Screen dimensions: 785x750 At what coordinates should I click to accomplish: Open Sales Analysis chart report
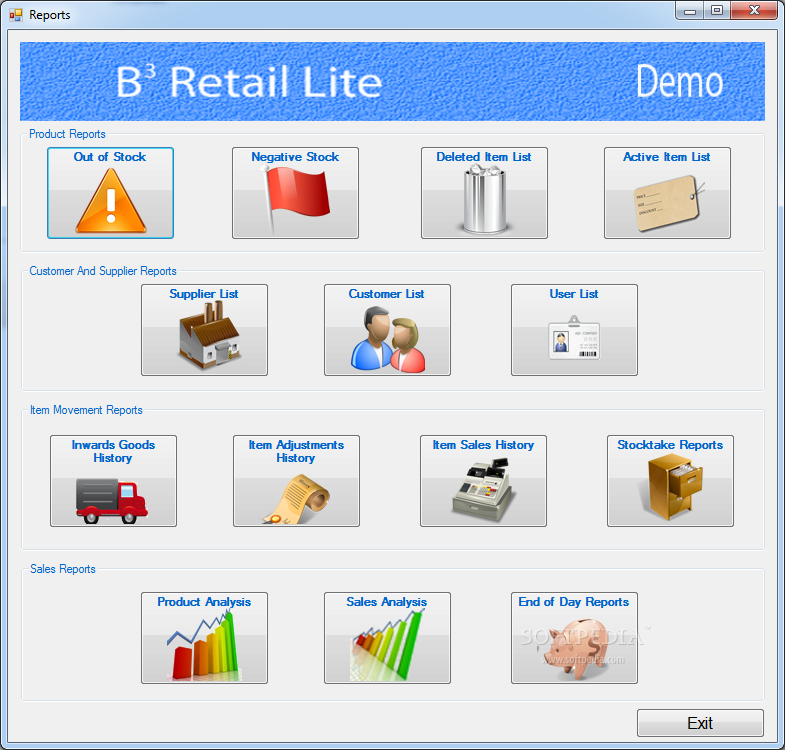click(x=387, y=638)
